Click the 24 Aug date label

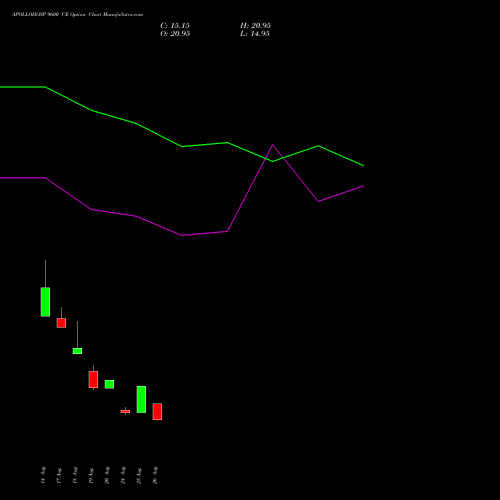pyautogui.click(x=123, y=475)
